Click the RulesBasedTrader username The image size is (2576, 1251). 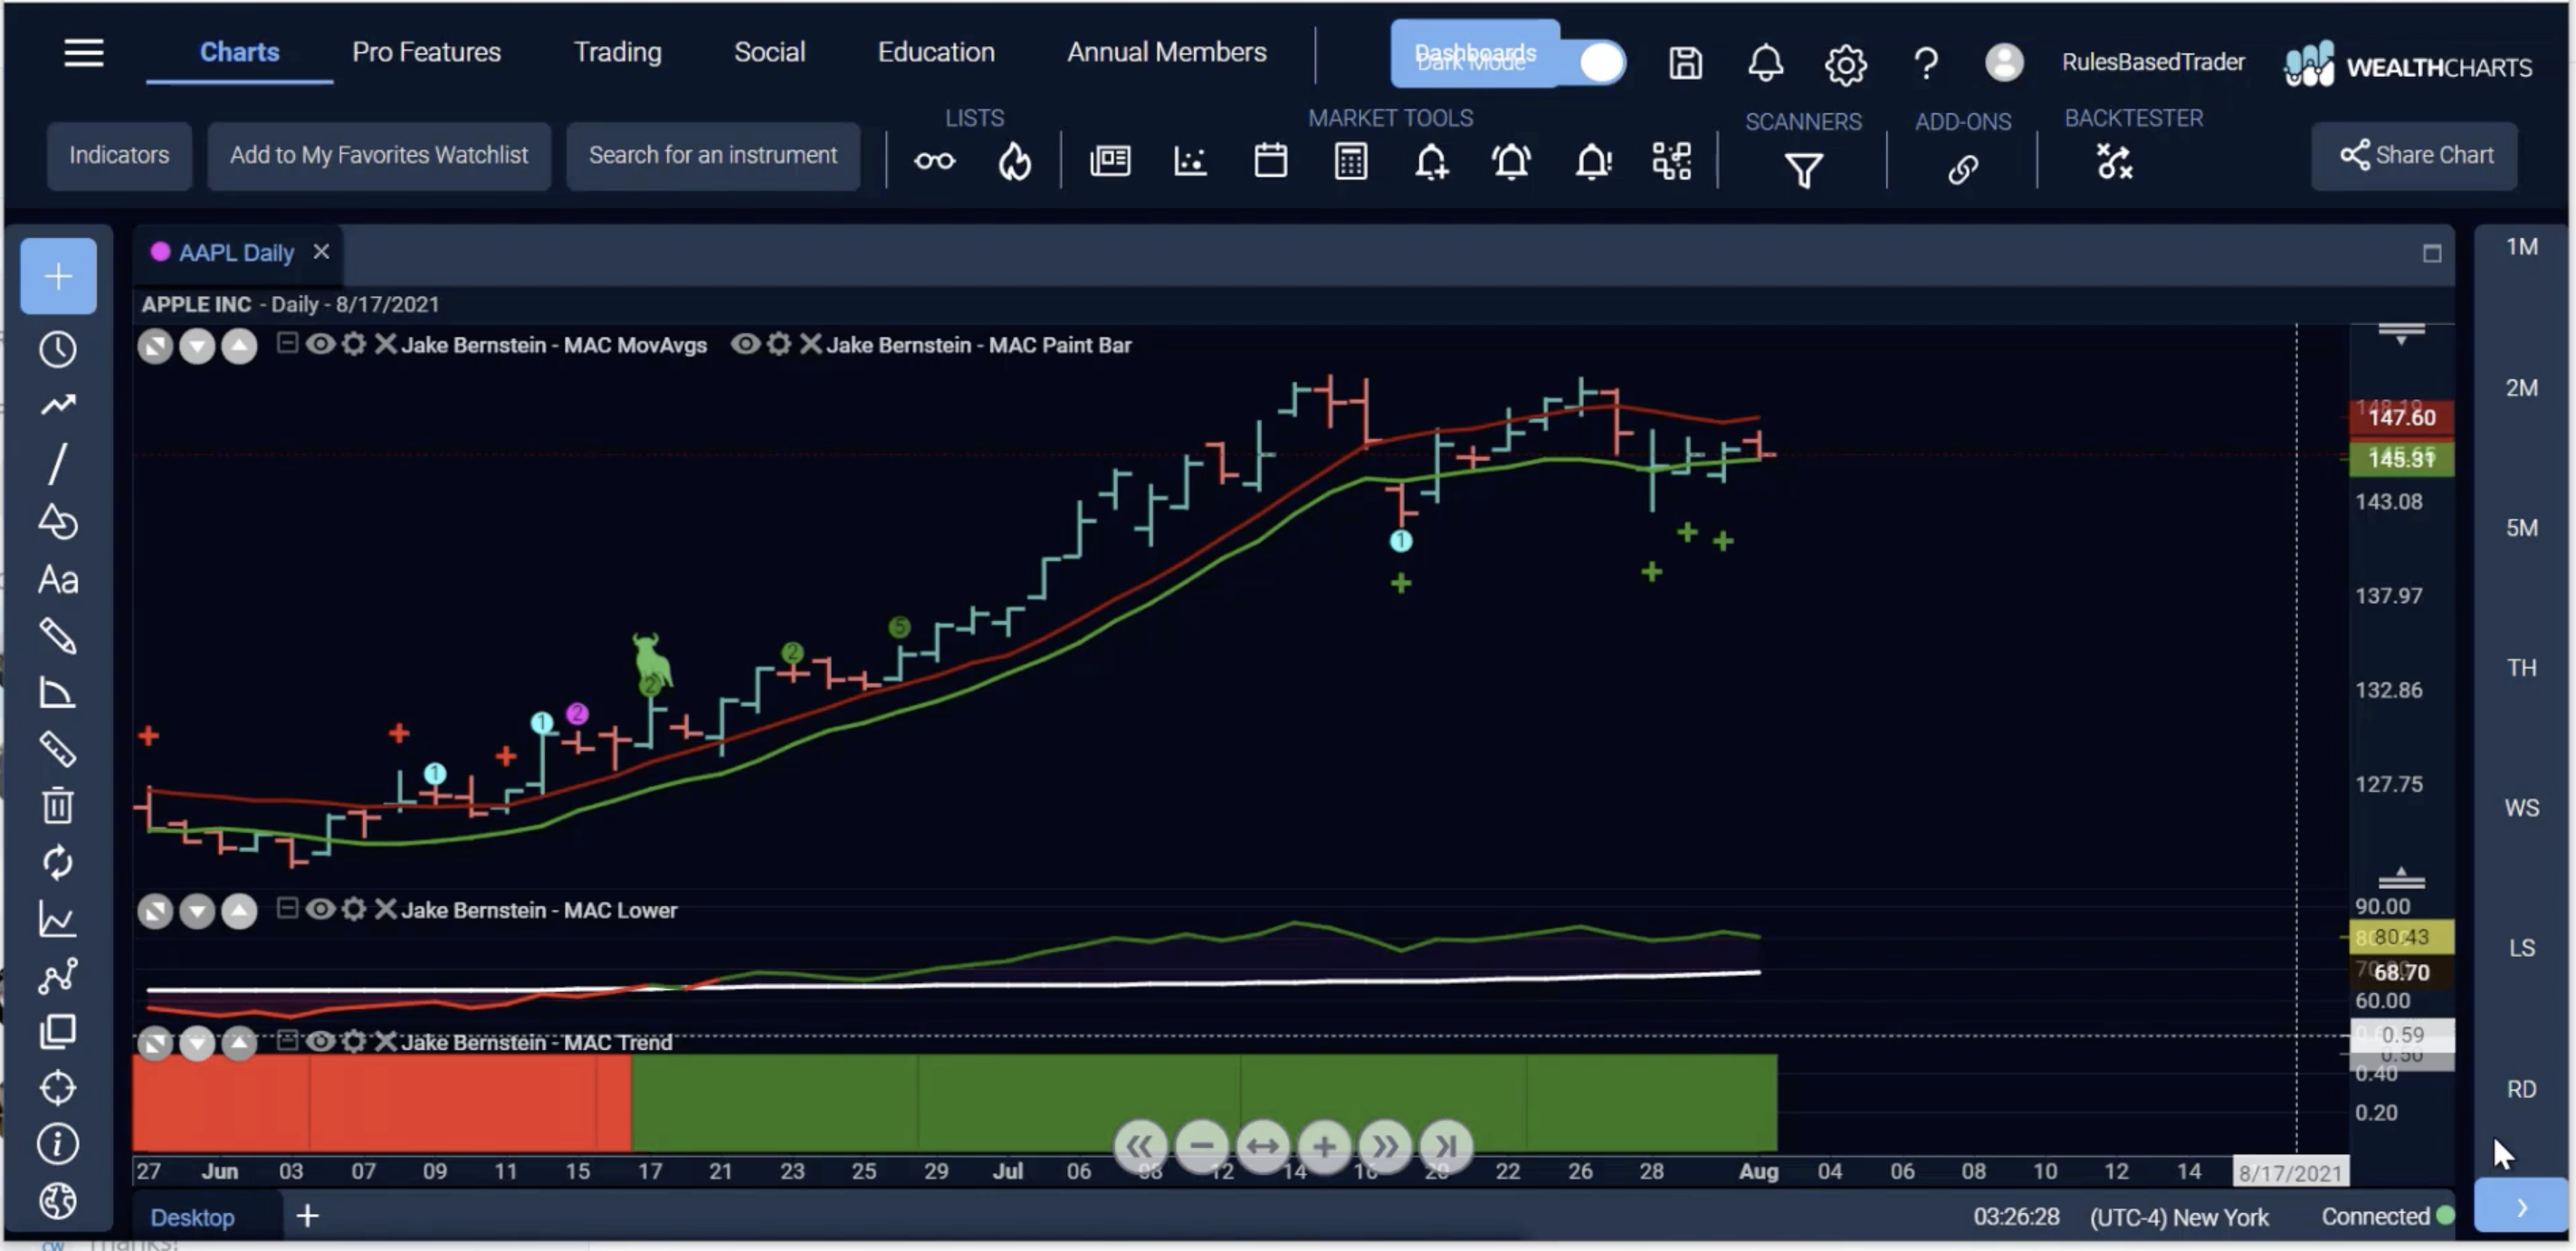(x=2152, y=62)
